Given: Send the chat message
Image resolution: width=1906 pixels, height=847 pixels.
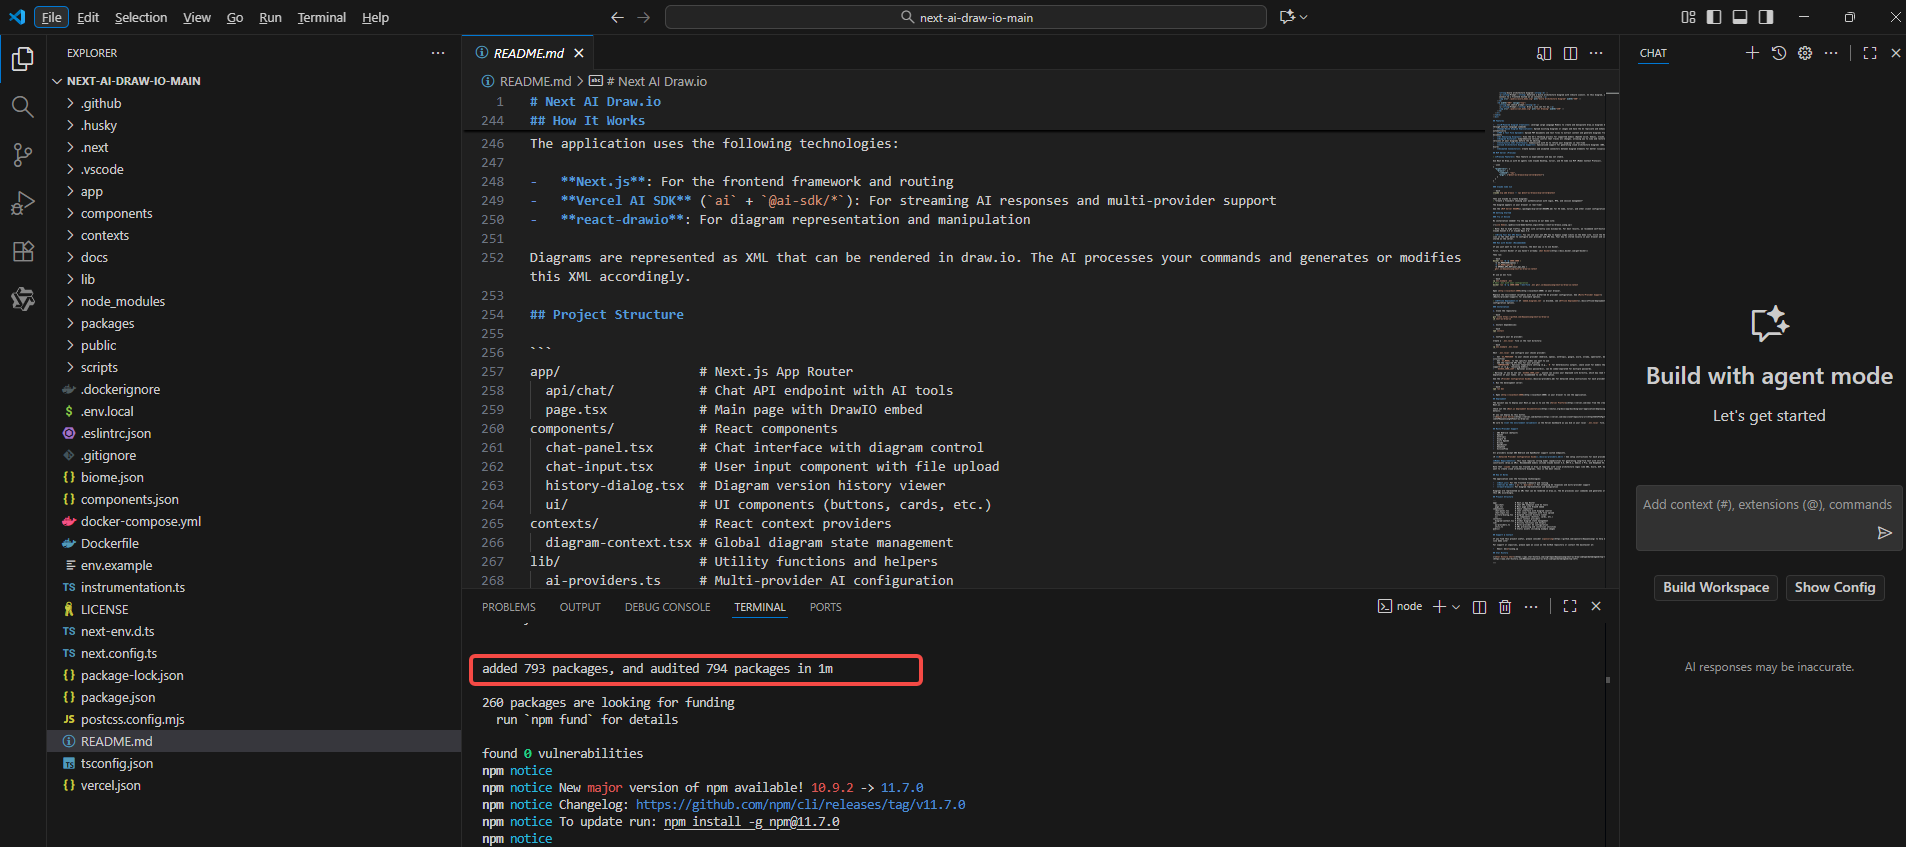Looking at the screenshot, I should pyautogui.click(x=1884, y=533).
